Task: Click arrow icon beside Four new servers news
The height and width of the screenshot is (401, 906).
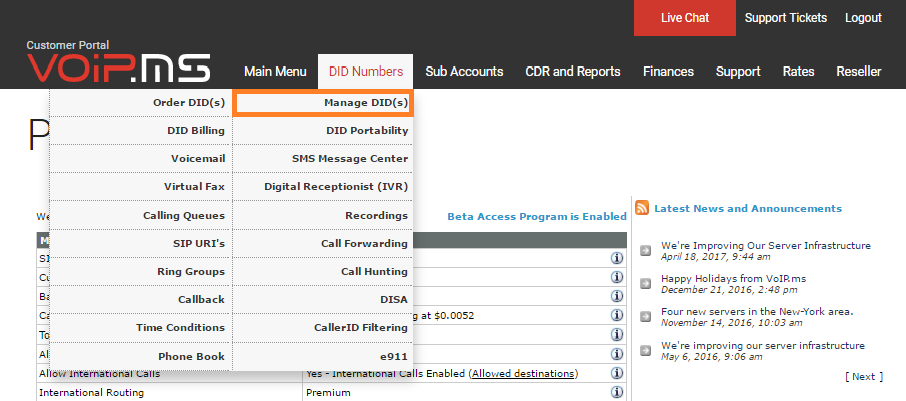Action: click(x=645, y=317)
